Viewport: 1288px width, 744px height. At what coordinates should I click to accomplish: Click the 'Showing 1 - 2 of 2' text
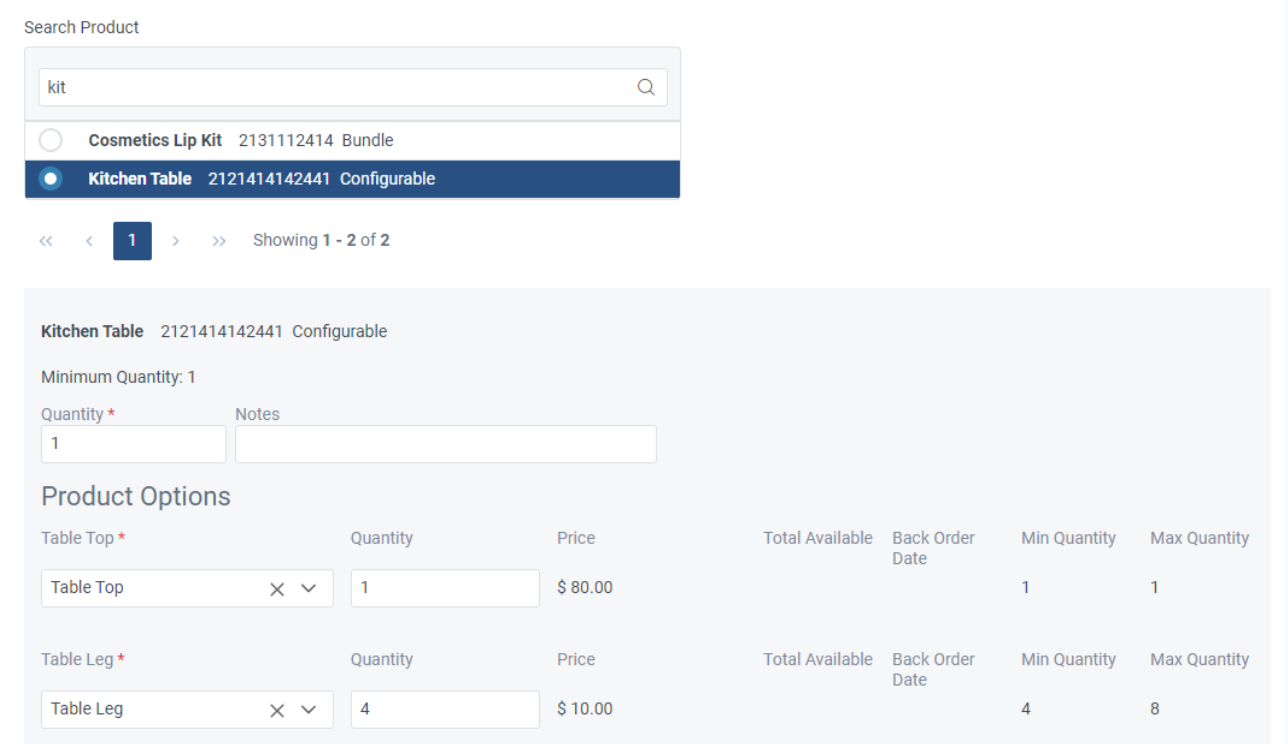(x=321, y=241)
